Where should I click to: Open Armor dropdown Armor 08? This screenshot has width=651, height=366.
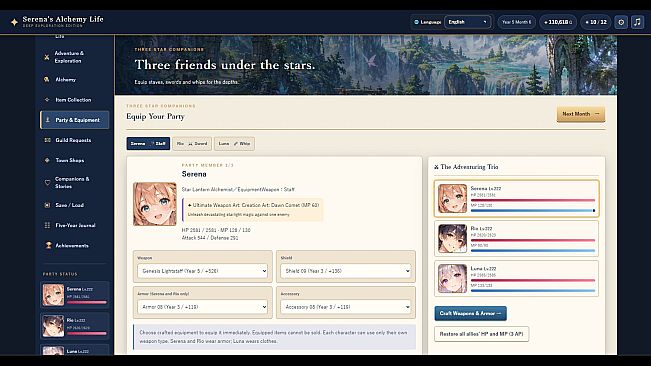tap(203, 307)
